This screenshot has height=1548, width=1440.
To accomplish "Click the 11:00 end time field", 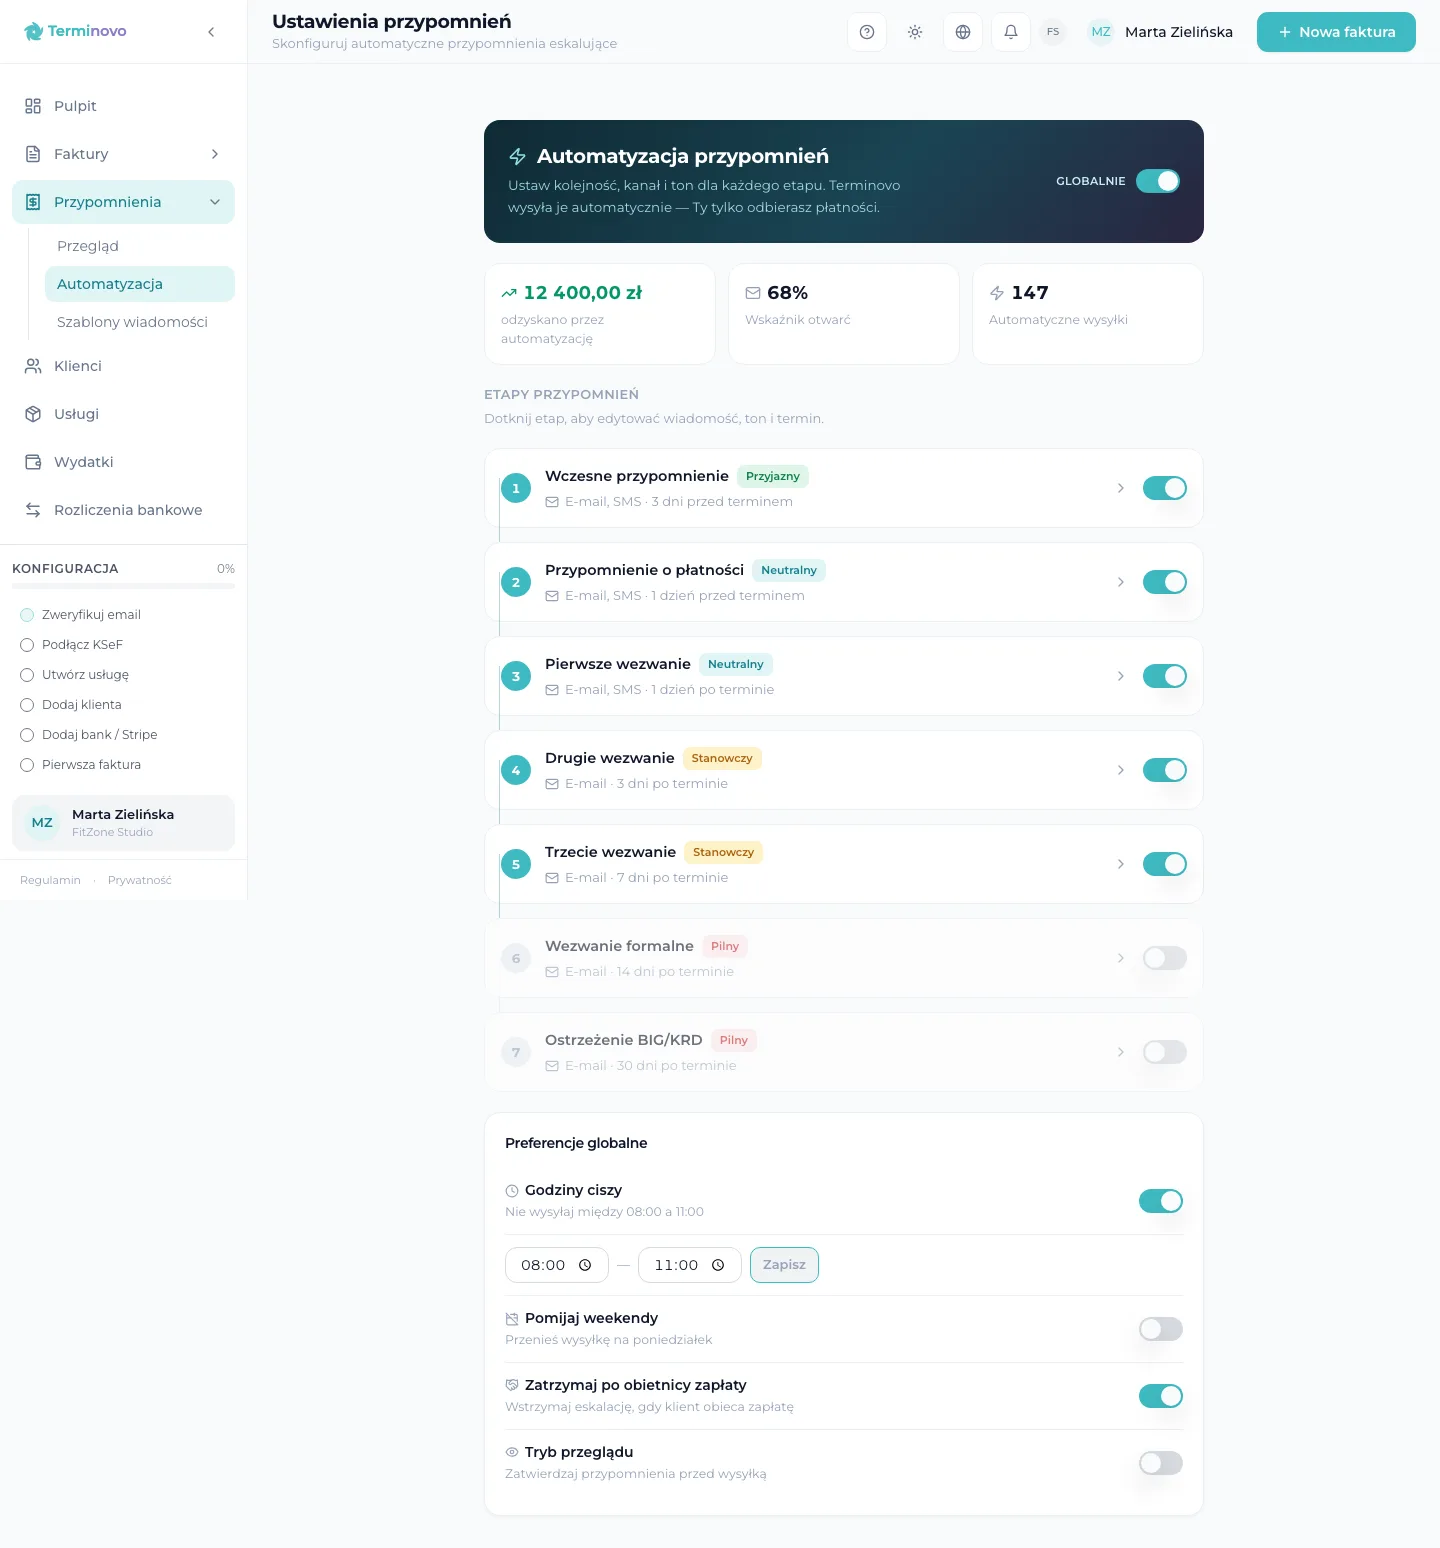I will (x=689, y=1265).
